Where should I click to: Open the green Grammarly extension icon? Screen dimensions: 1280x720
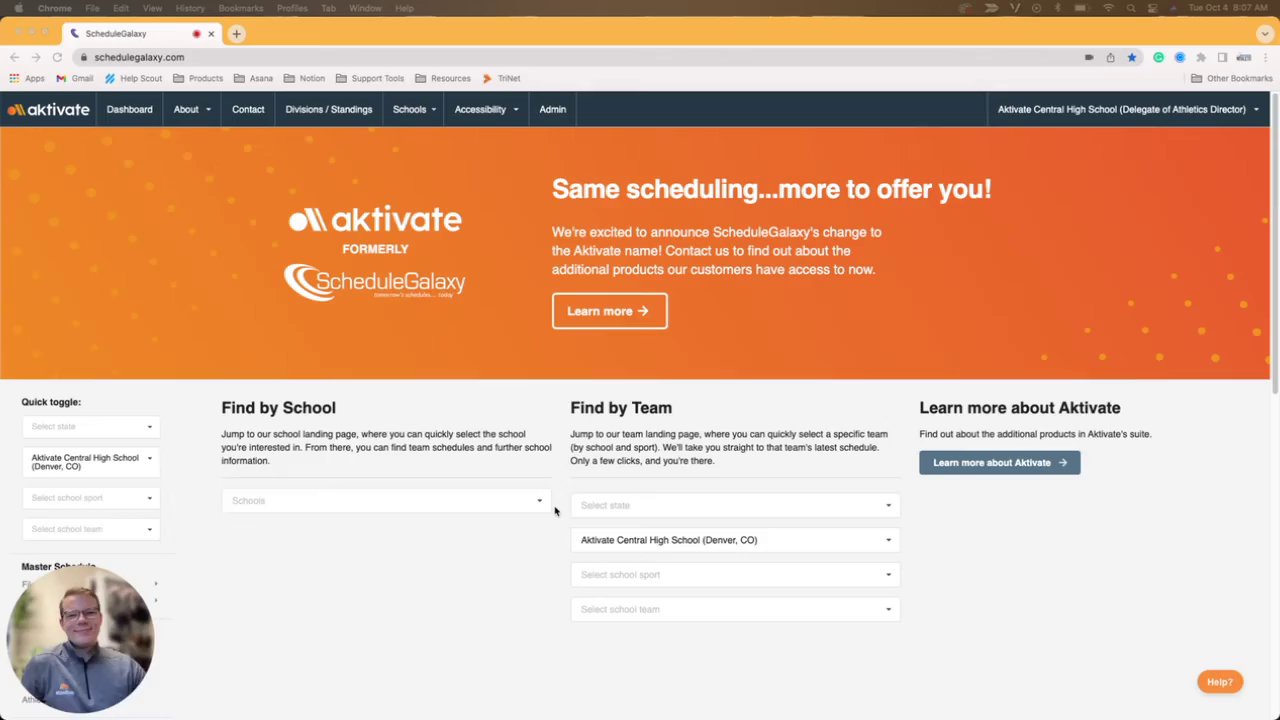(x=1159, y=57)
